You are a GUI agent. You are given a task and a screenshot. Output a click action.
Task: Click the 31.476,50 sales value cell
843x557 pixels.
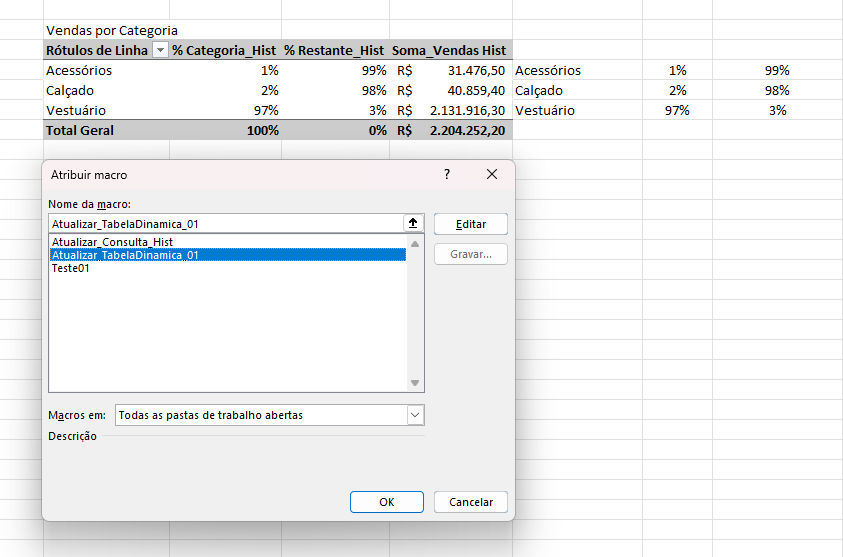[x=451, y=70]
